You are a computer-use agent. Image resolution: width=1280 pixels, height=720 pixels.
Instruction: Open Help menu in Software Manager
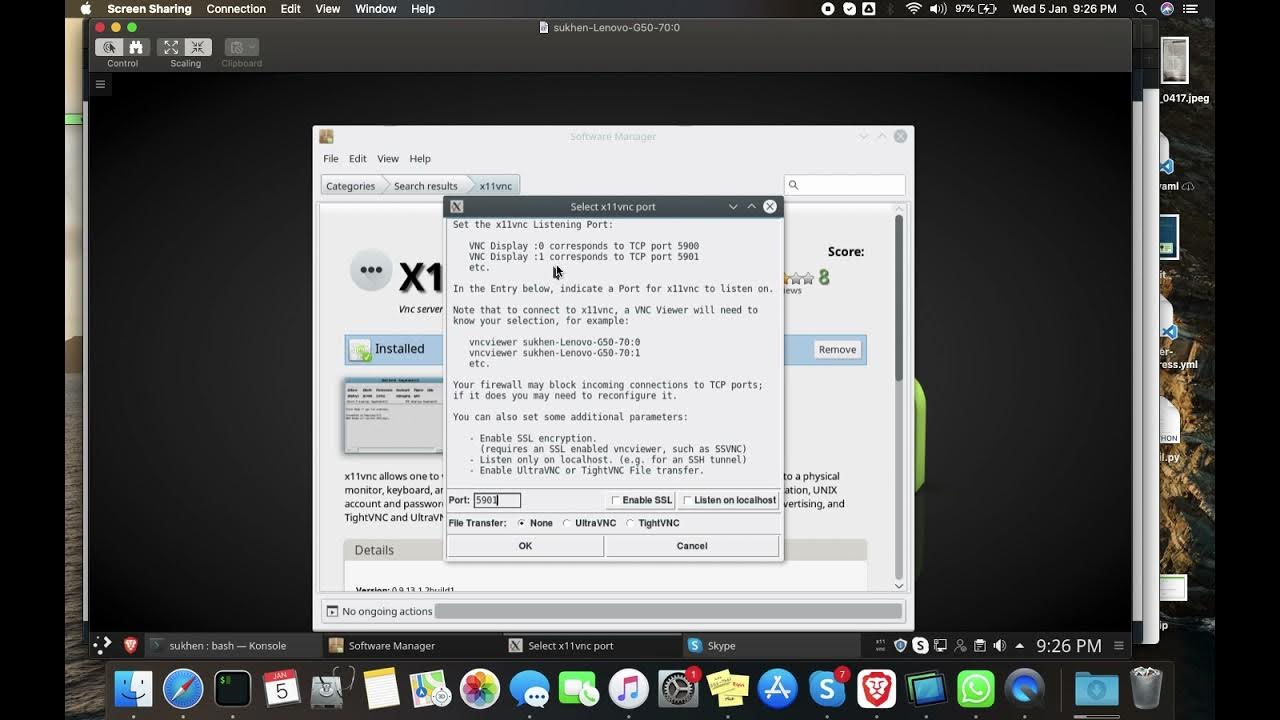point(420,158)
